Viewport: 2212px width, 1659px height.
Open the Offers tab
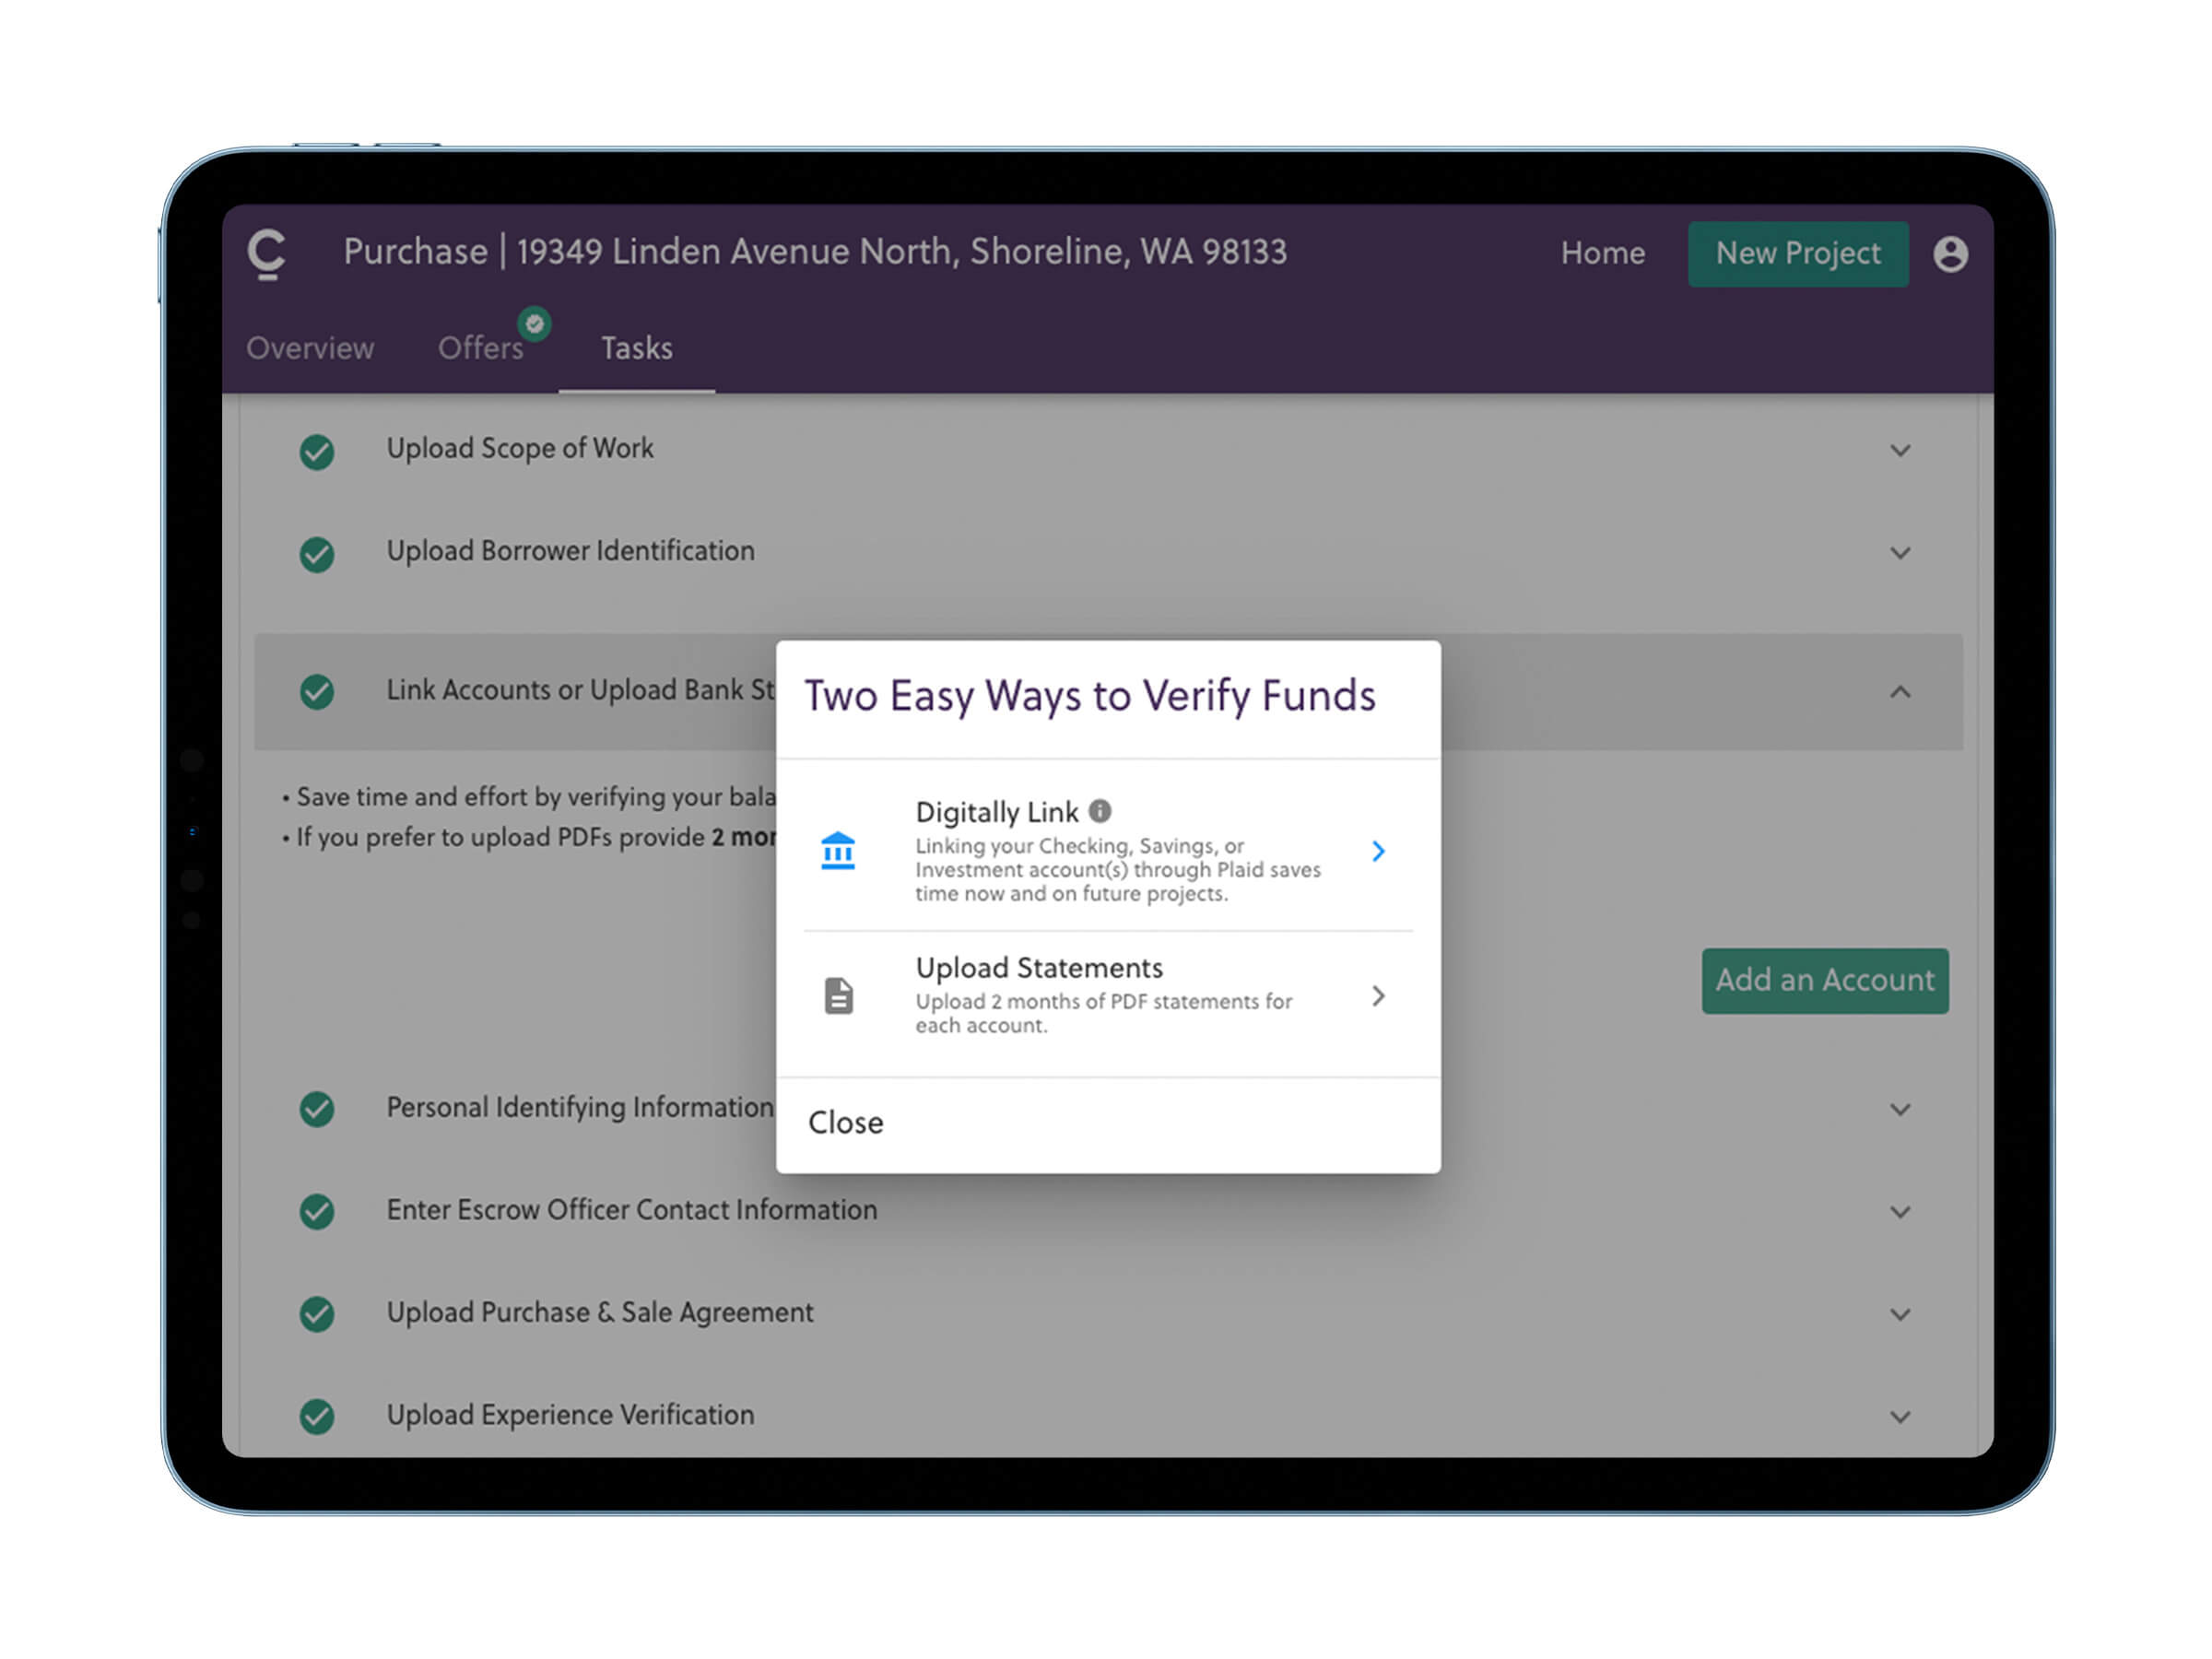click(480, 348)
